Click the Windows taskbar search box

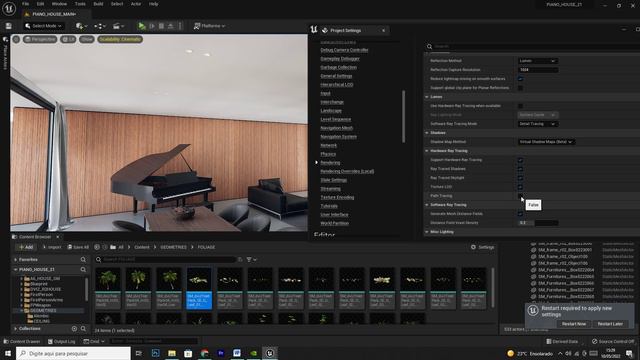[73, 353]
